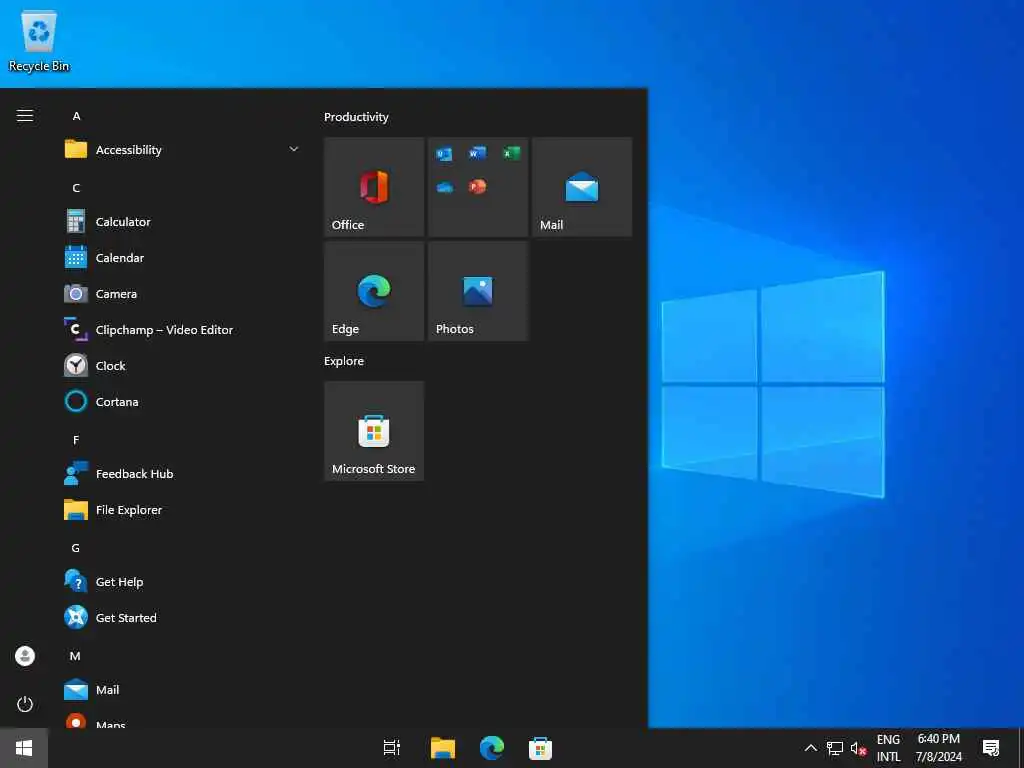1024x768 pixels.
Task: Click the muted volume tray icon
Action: (x=858, y=748)
